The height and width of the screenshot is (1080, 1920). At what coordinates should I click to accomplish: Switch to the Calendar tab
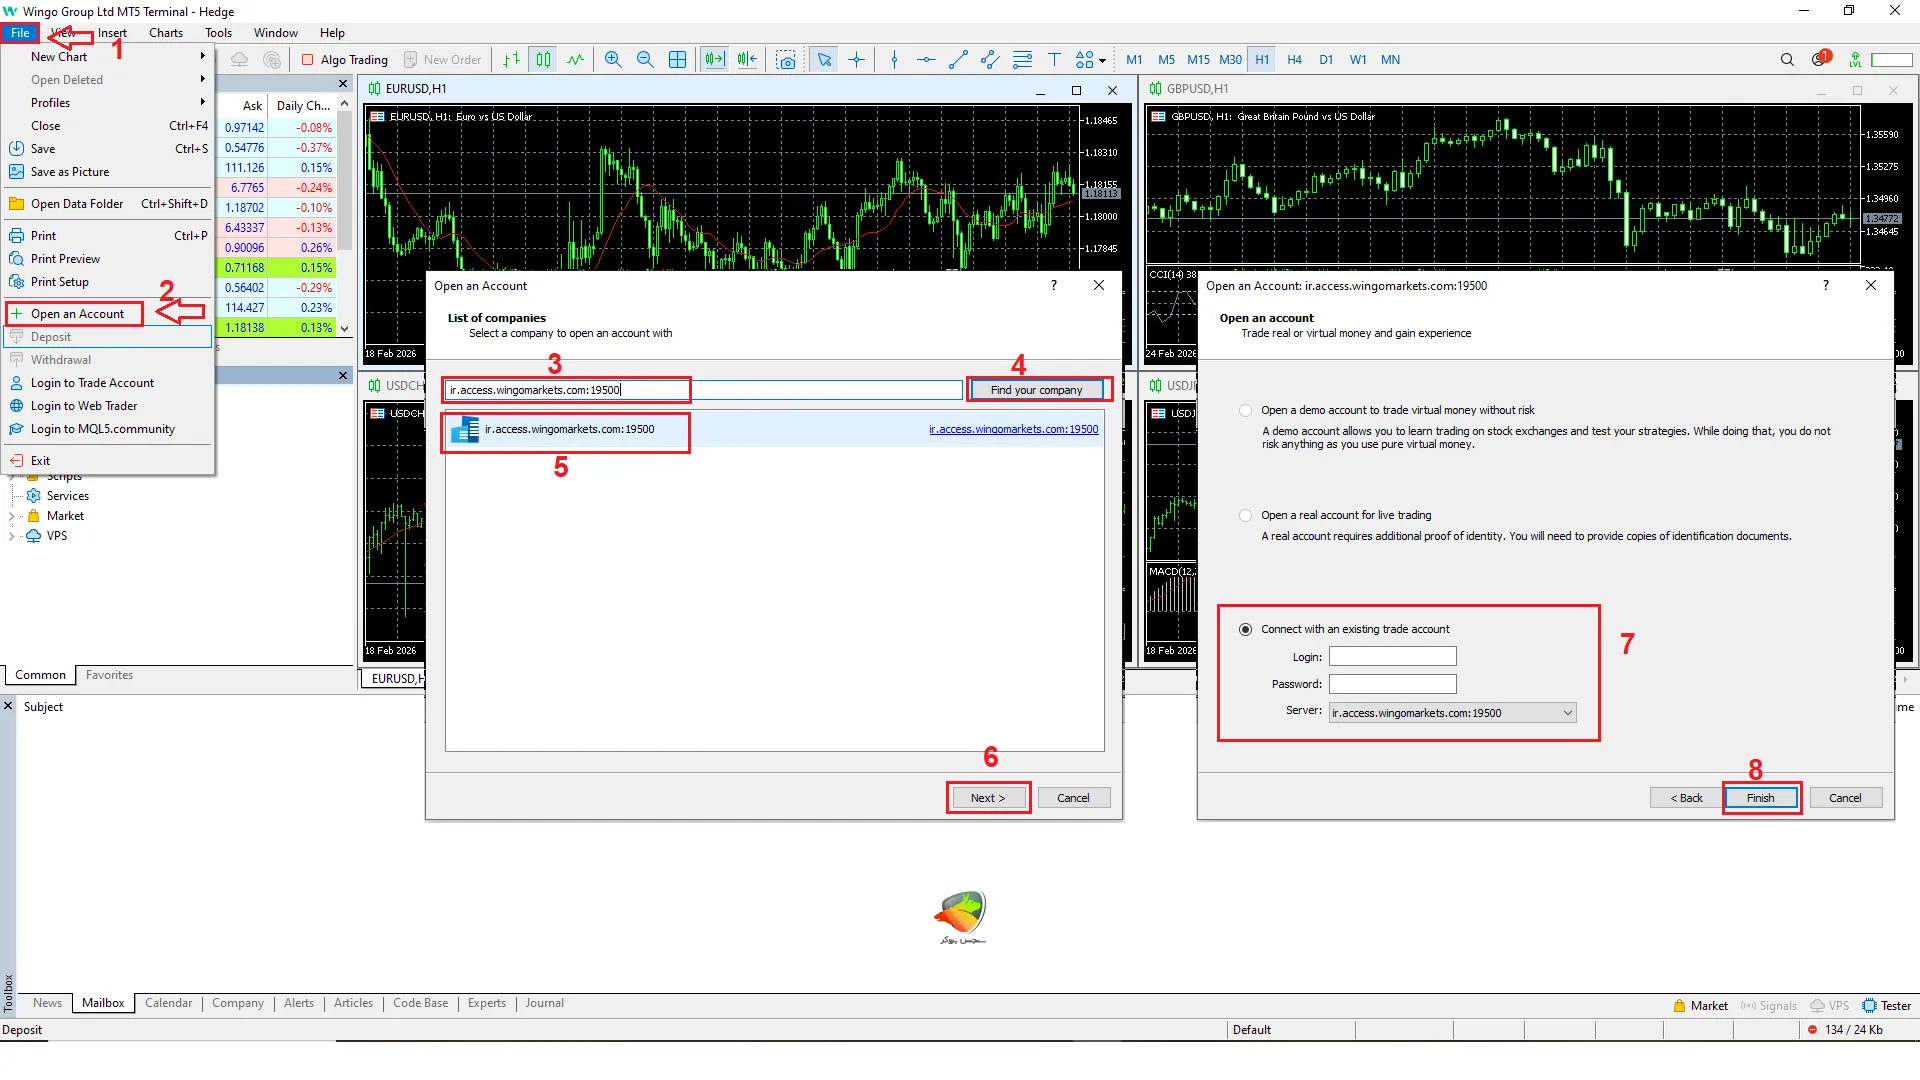click(x=168, y=1003)
